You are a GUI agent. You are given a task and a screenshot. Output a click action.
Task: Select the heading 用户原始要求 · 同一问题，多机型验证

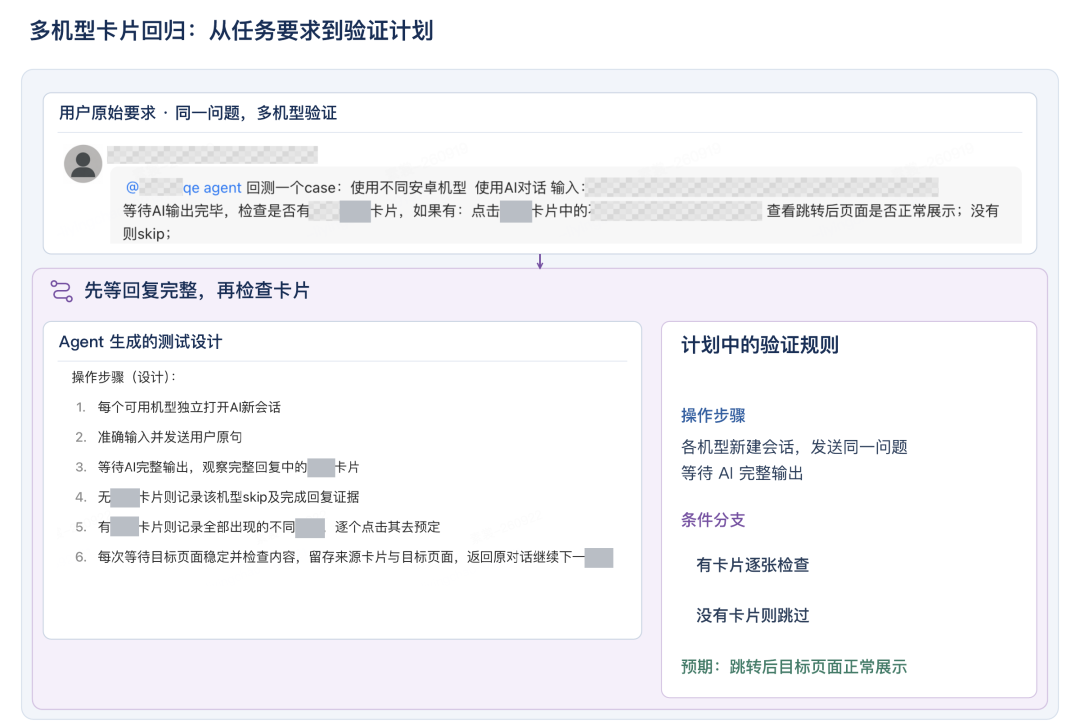[x=198, y=113]
